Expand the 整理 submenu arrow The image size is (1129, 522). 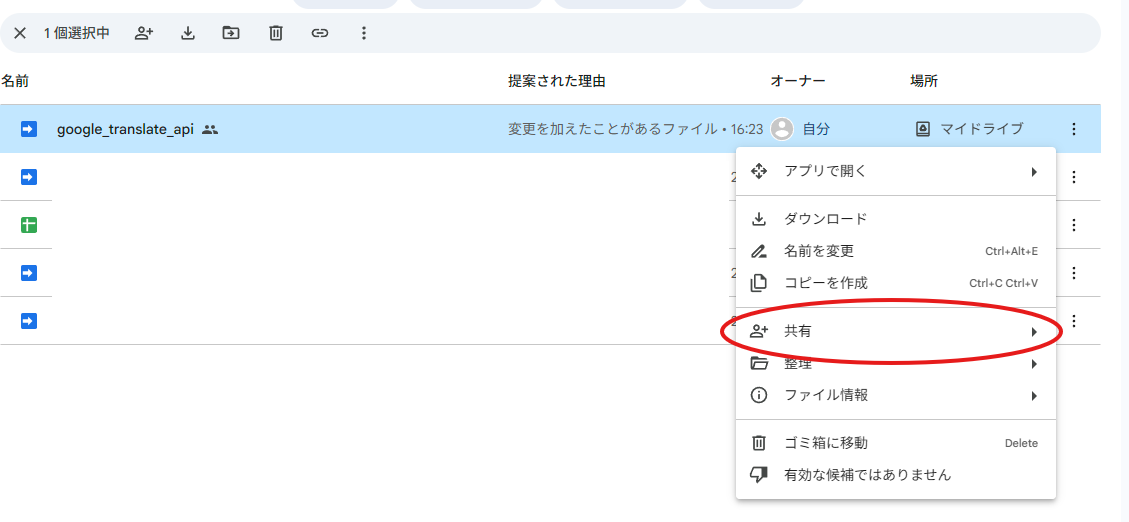click(1034, 364)
